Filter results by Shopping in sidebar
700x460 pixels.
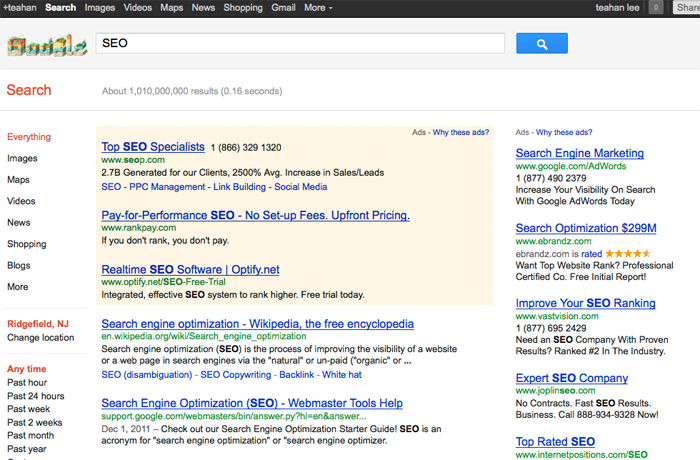pos(27,244)
